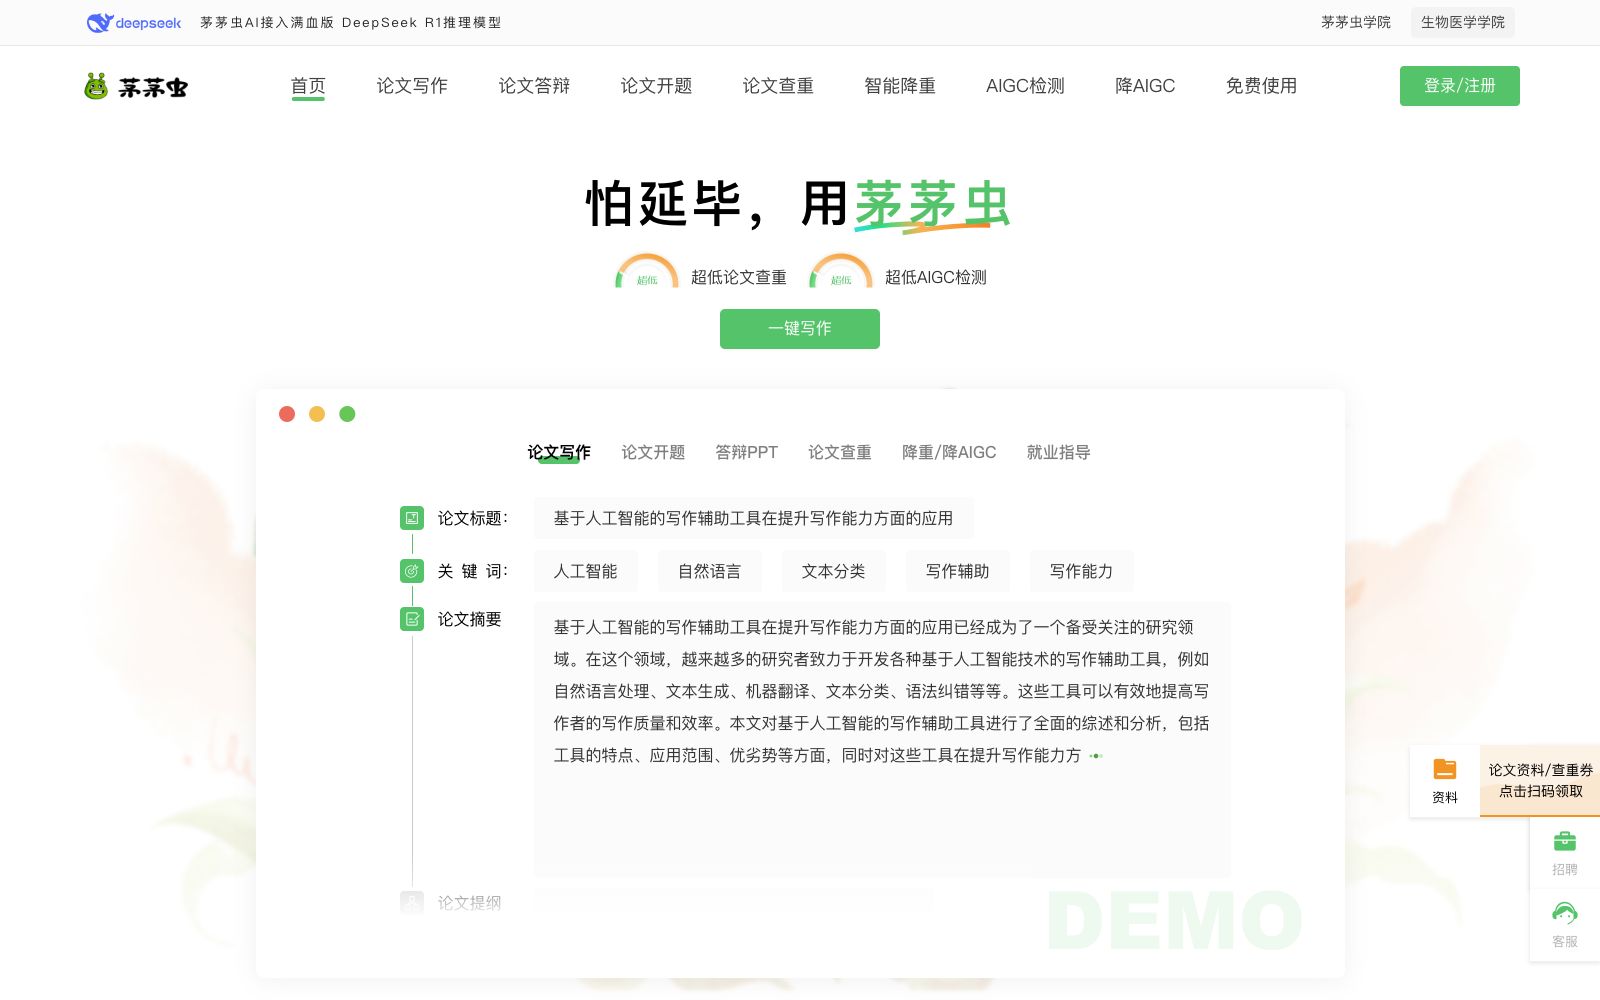Switch to the 论文开题 demo tab

click(x=653, y=452)
